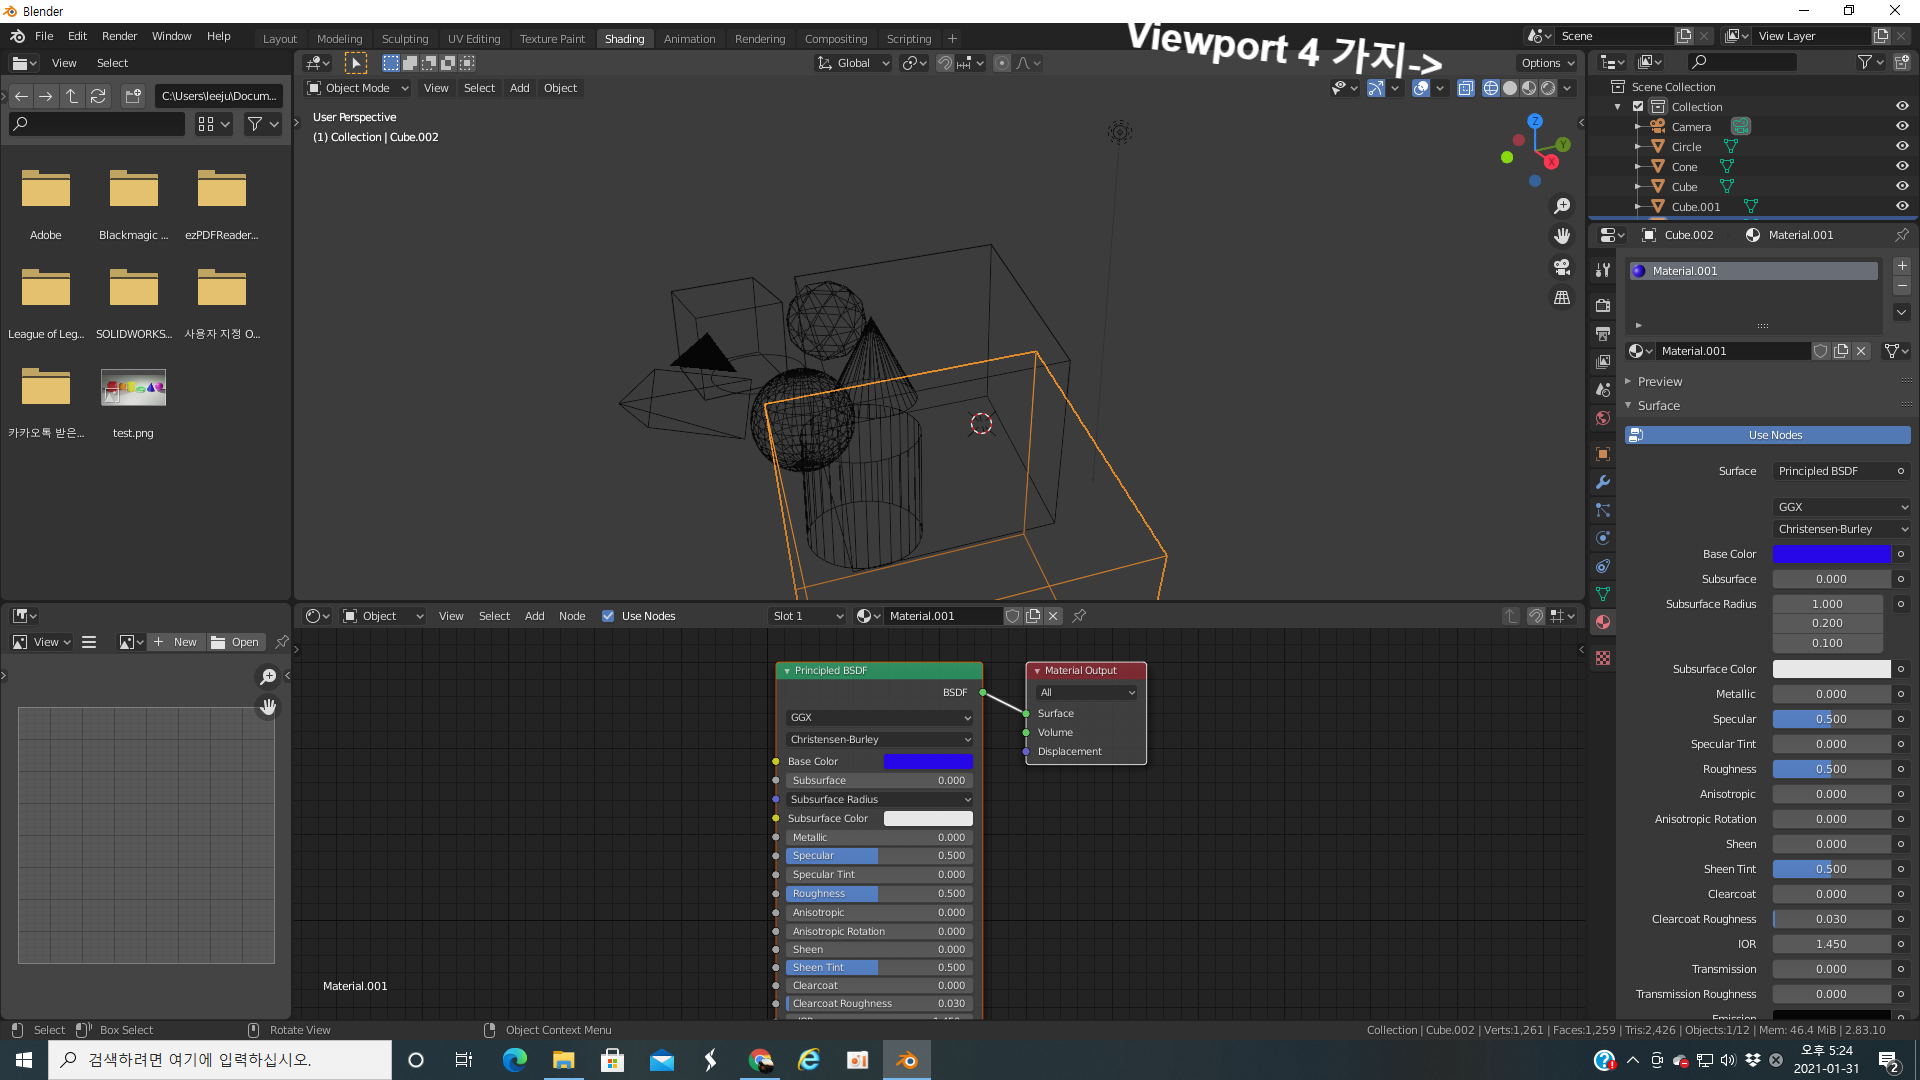Select rendered viewport shading sphere icon

tap(1548, 88)
